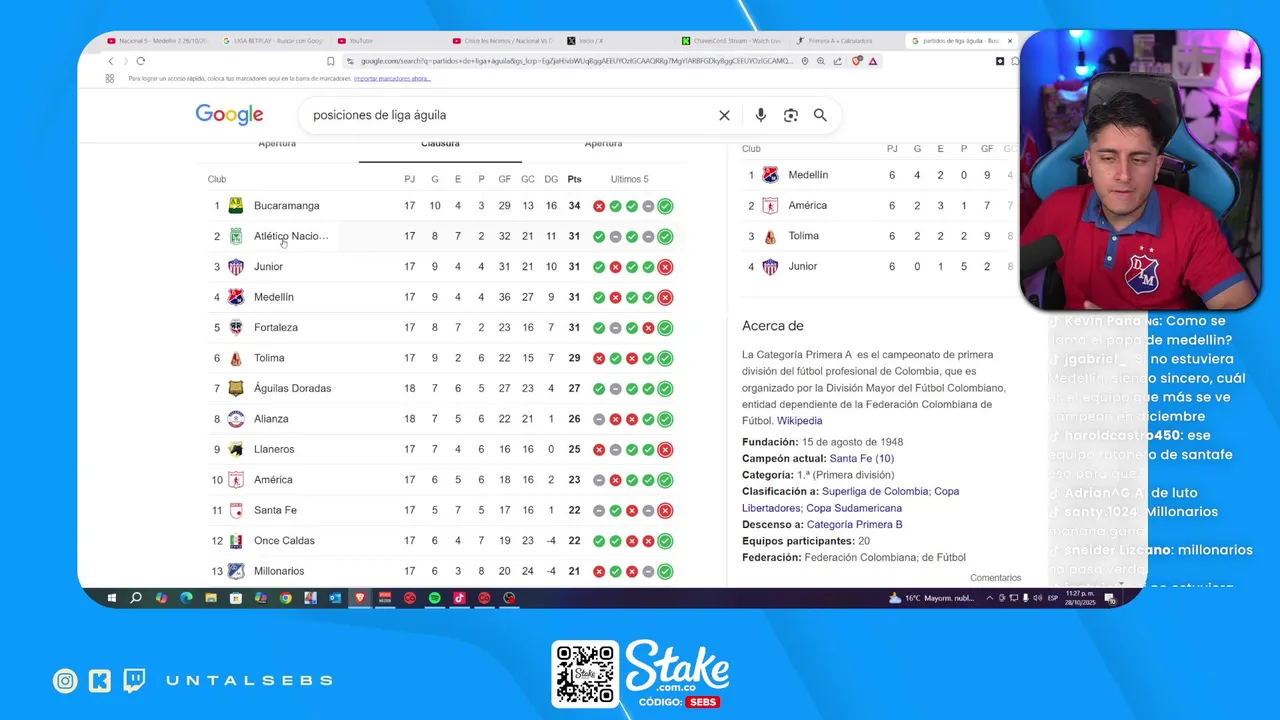Open the 'Santa Fe (10)' champion link

tap(862, 458)
